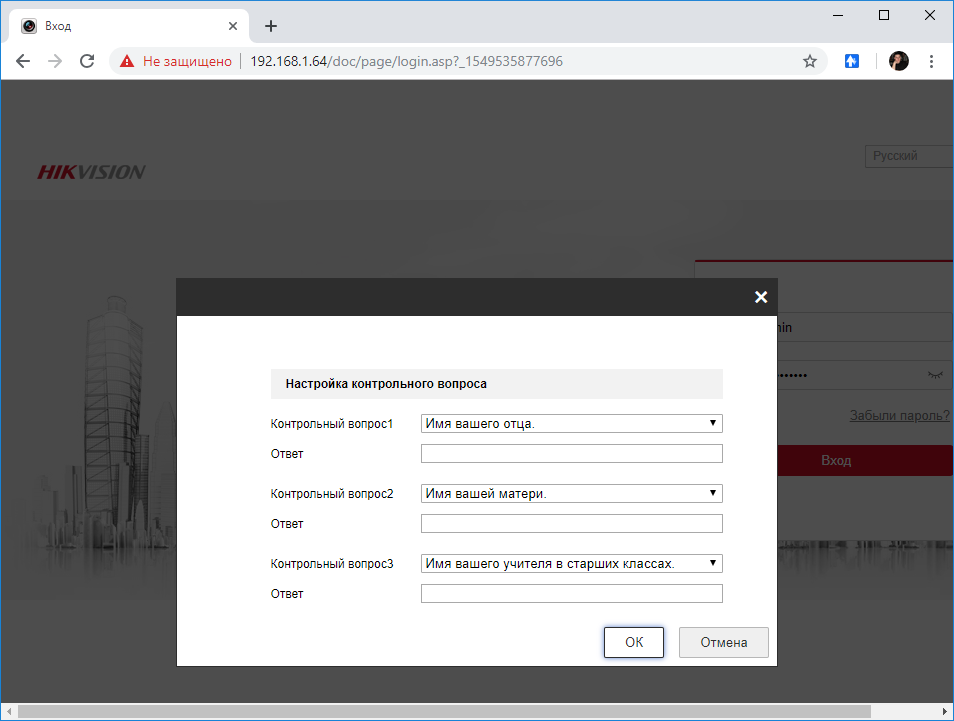Click the first Ответ input field
This screenshot has width=954, height=721.
click(x=571, y=453)
